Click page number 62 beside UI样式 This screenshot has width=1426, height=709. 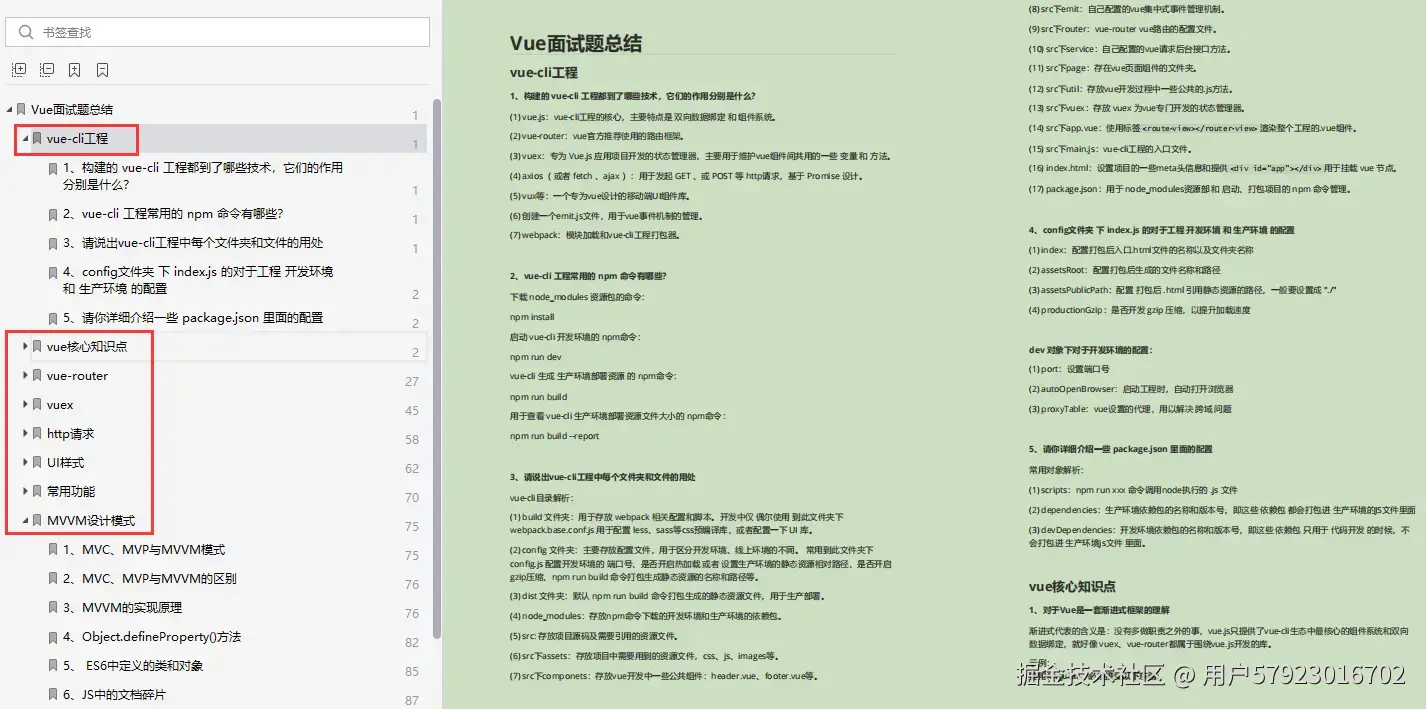click(412, 469)
